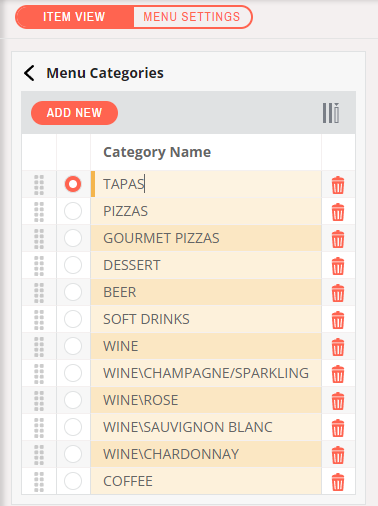
Task: Delete the BEER category row
Action: [x=338, y=293]
